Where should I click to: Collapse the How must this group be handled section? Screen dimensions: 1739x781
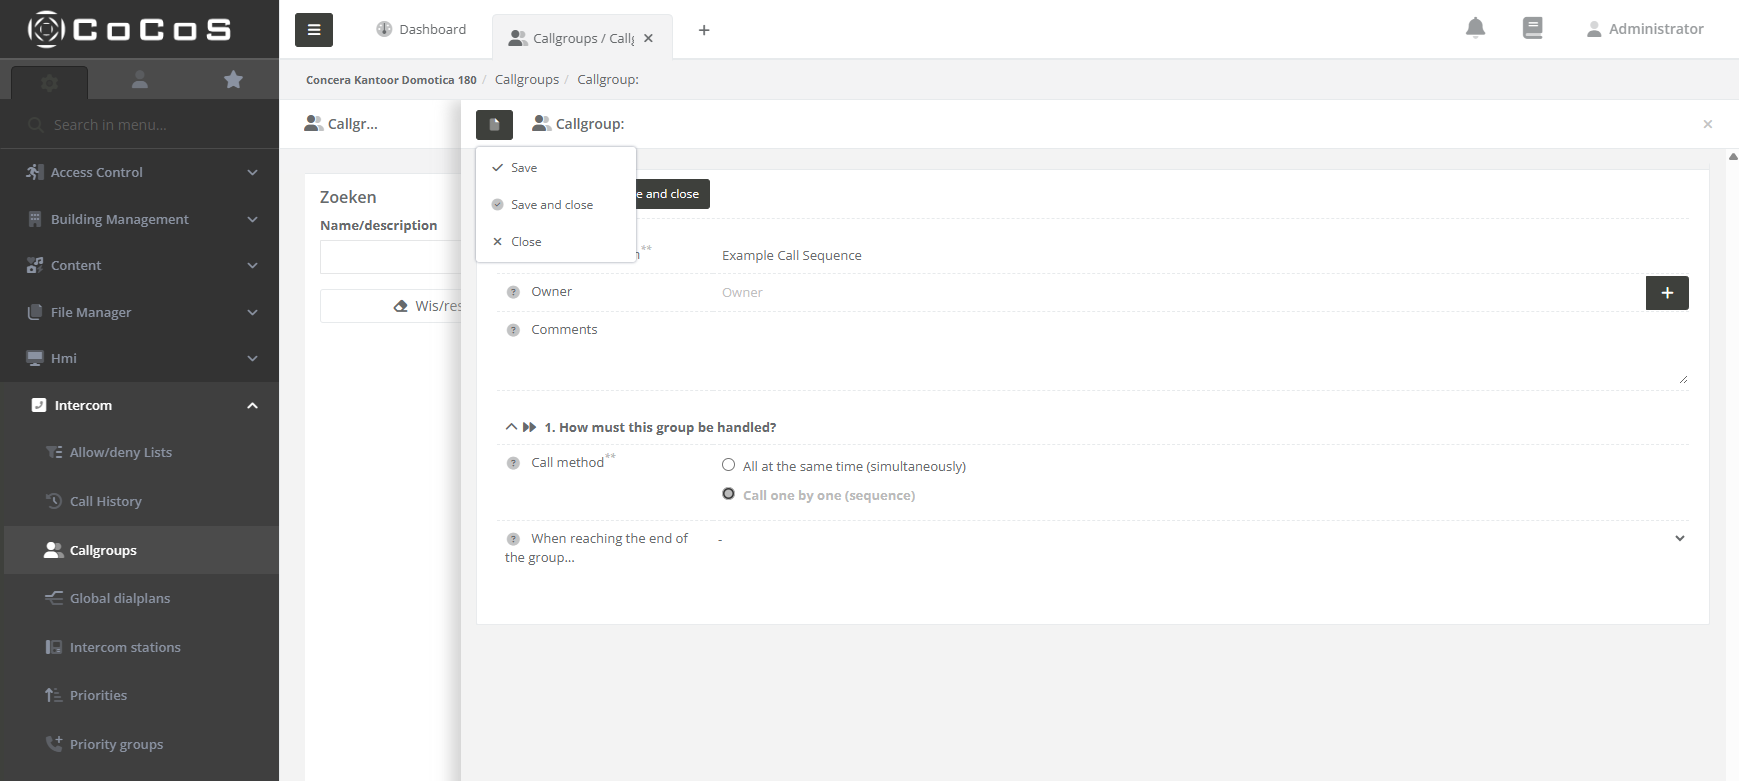[x=511, y=427]
